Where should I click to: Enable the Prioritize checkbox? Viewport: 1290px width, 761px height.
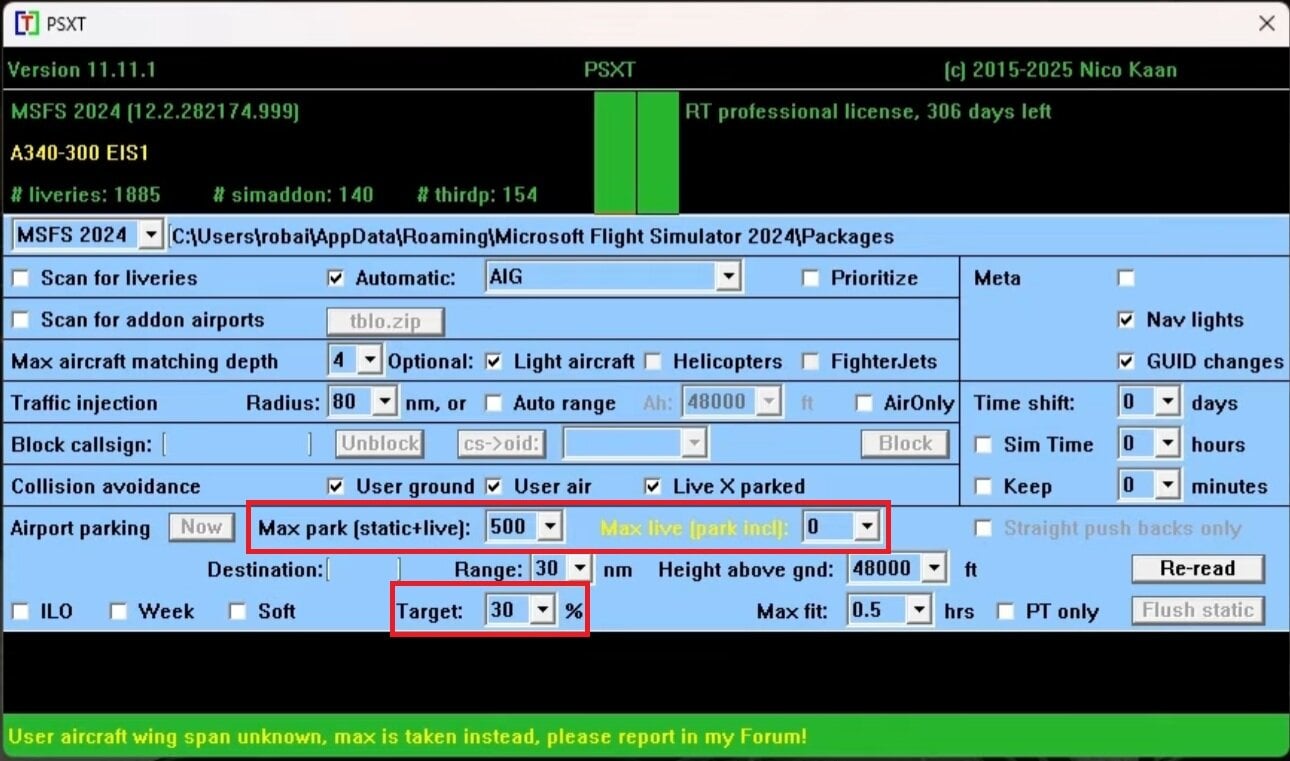pos(810,278)
